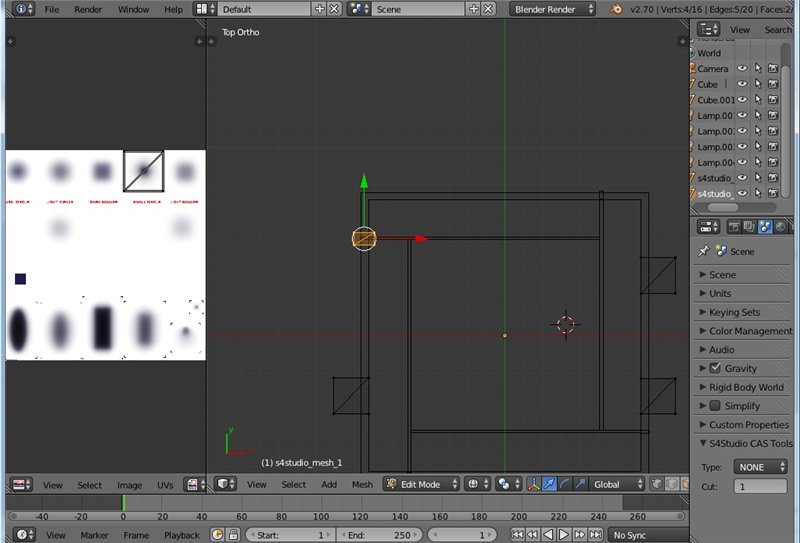Click the Cut value field
This screenshot has height=543, width=800.
tap(760, 486)
